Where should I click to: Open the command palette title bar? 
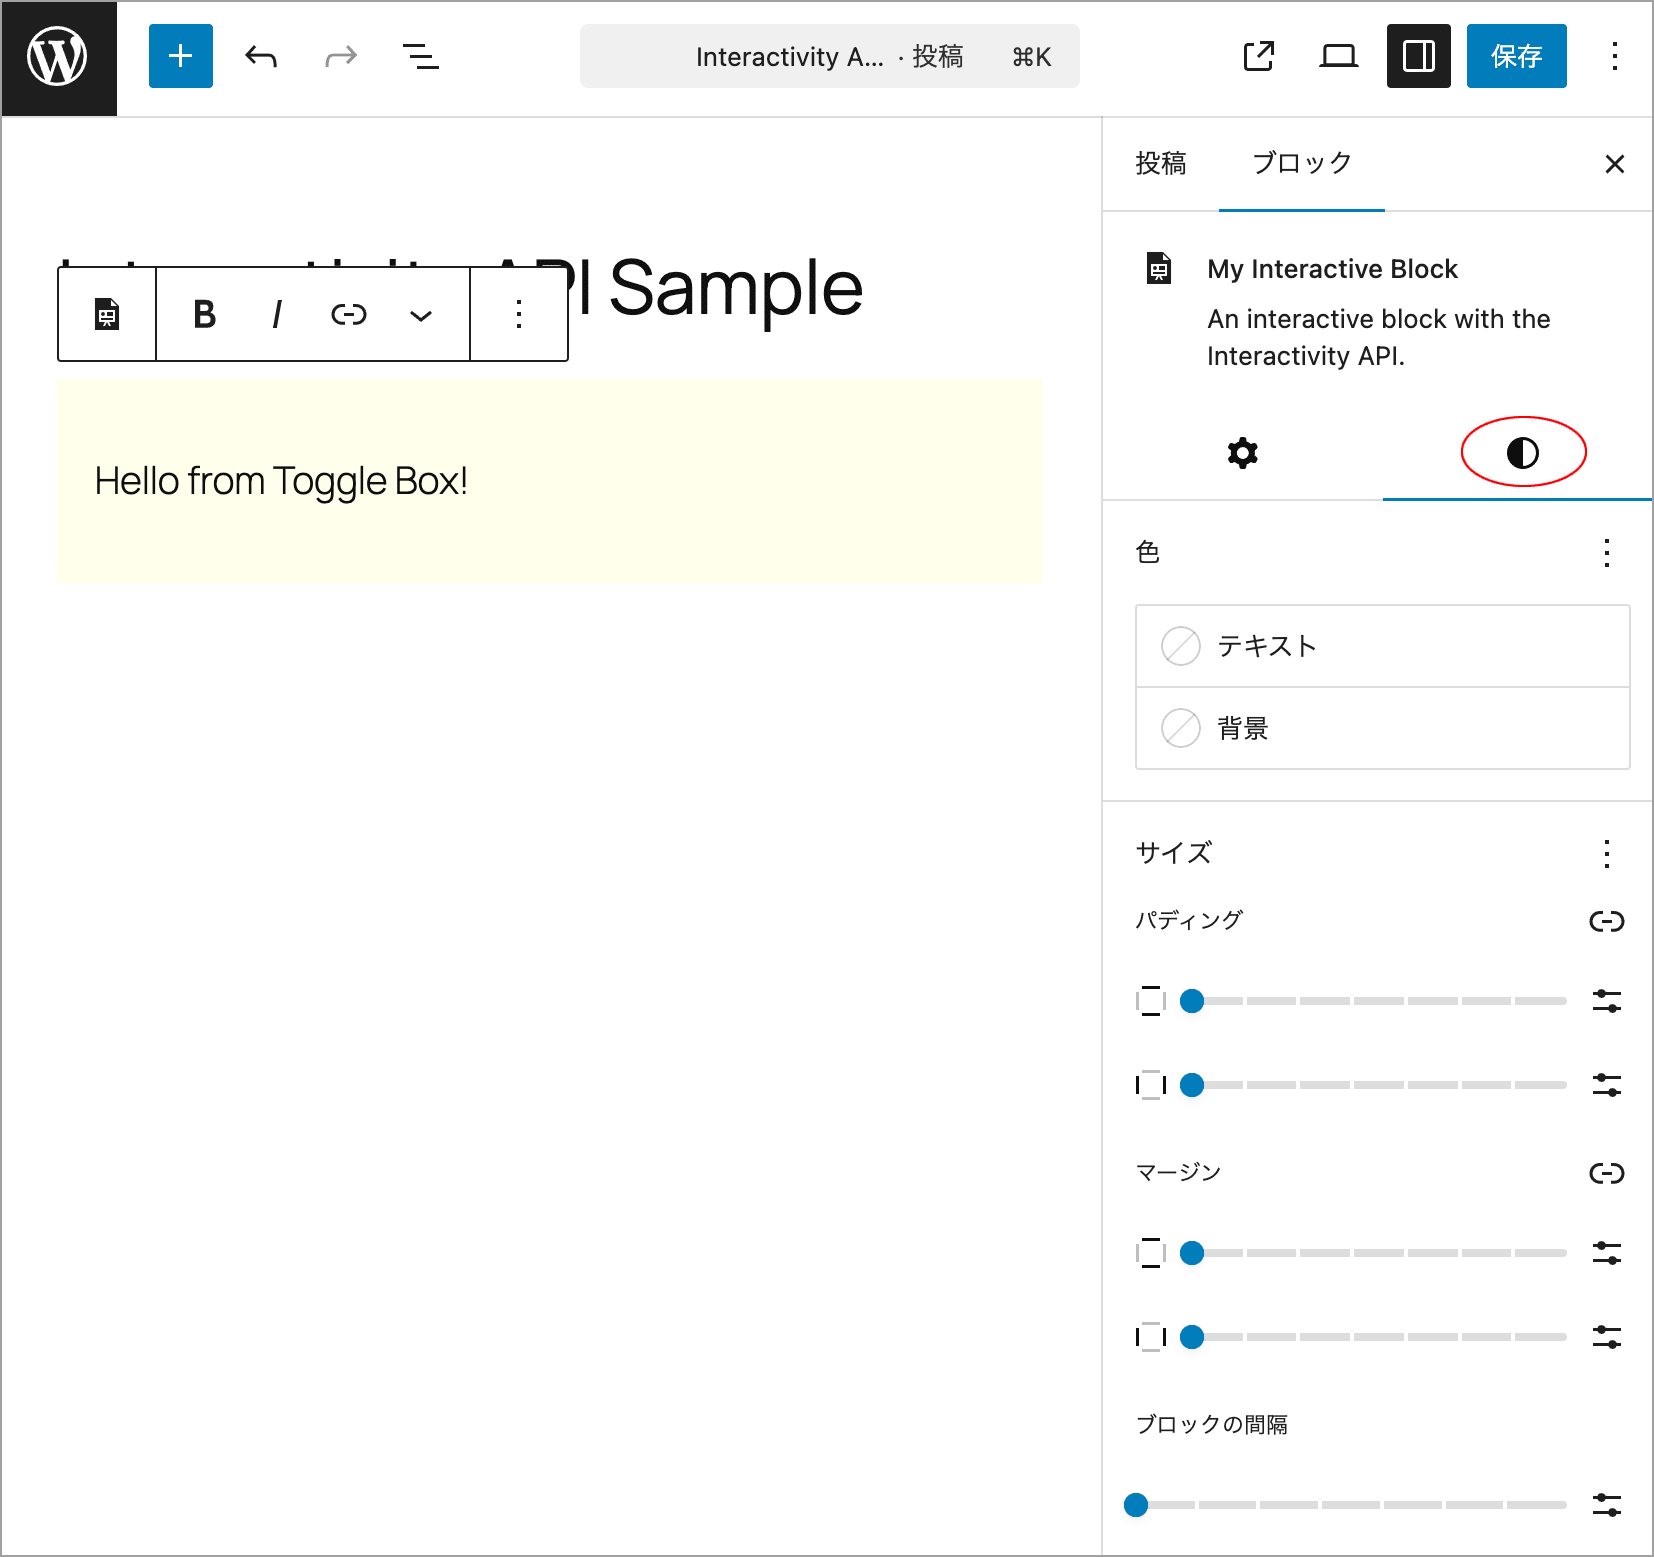coord(830,56)
